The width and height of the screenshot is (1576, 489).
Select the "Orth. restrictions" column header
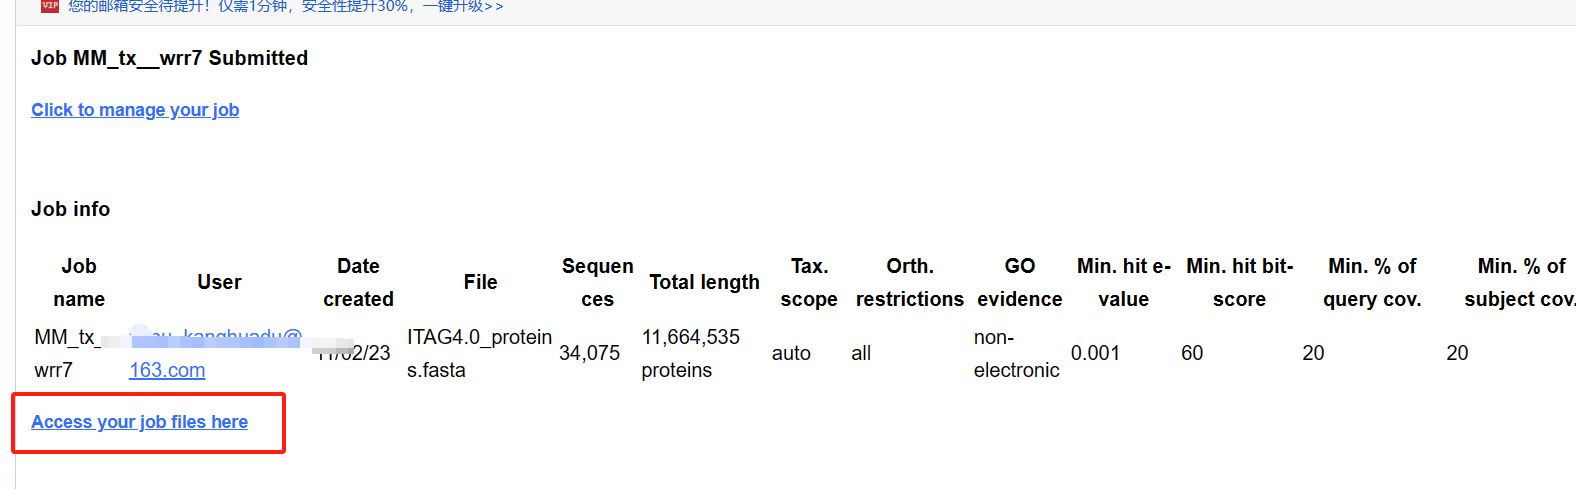910,282
